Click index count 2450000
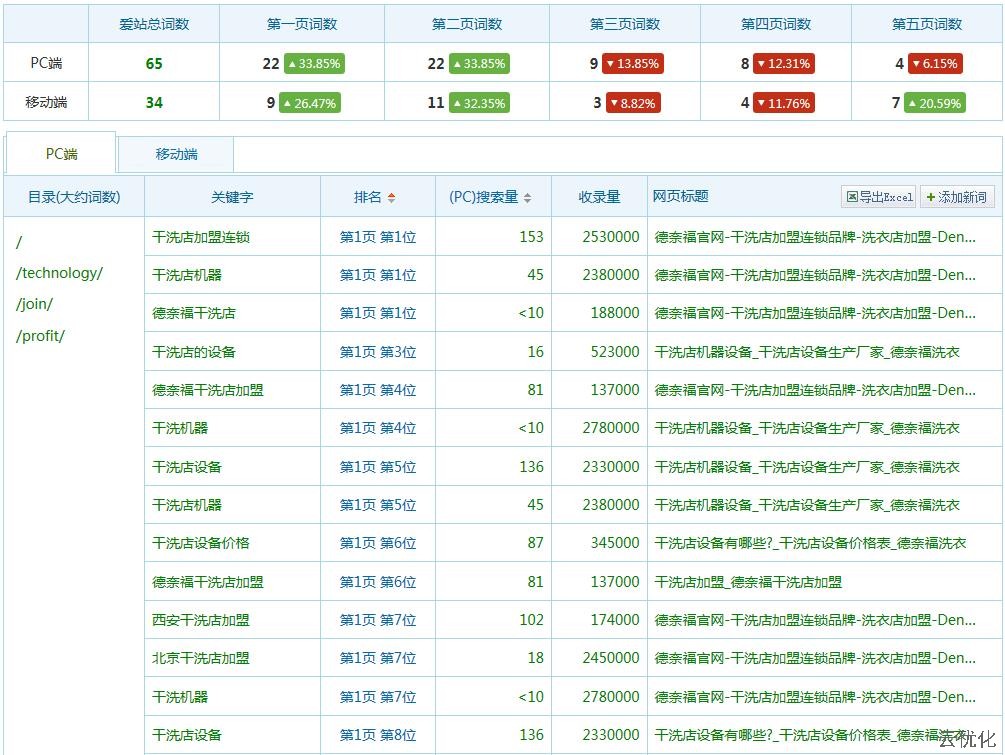This screenshot has width=1005, height=755. [611, 658]
